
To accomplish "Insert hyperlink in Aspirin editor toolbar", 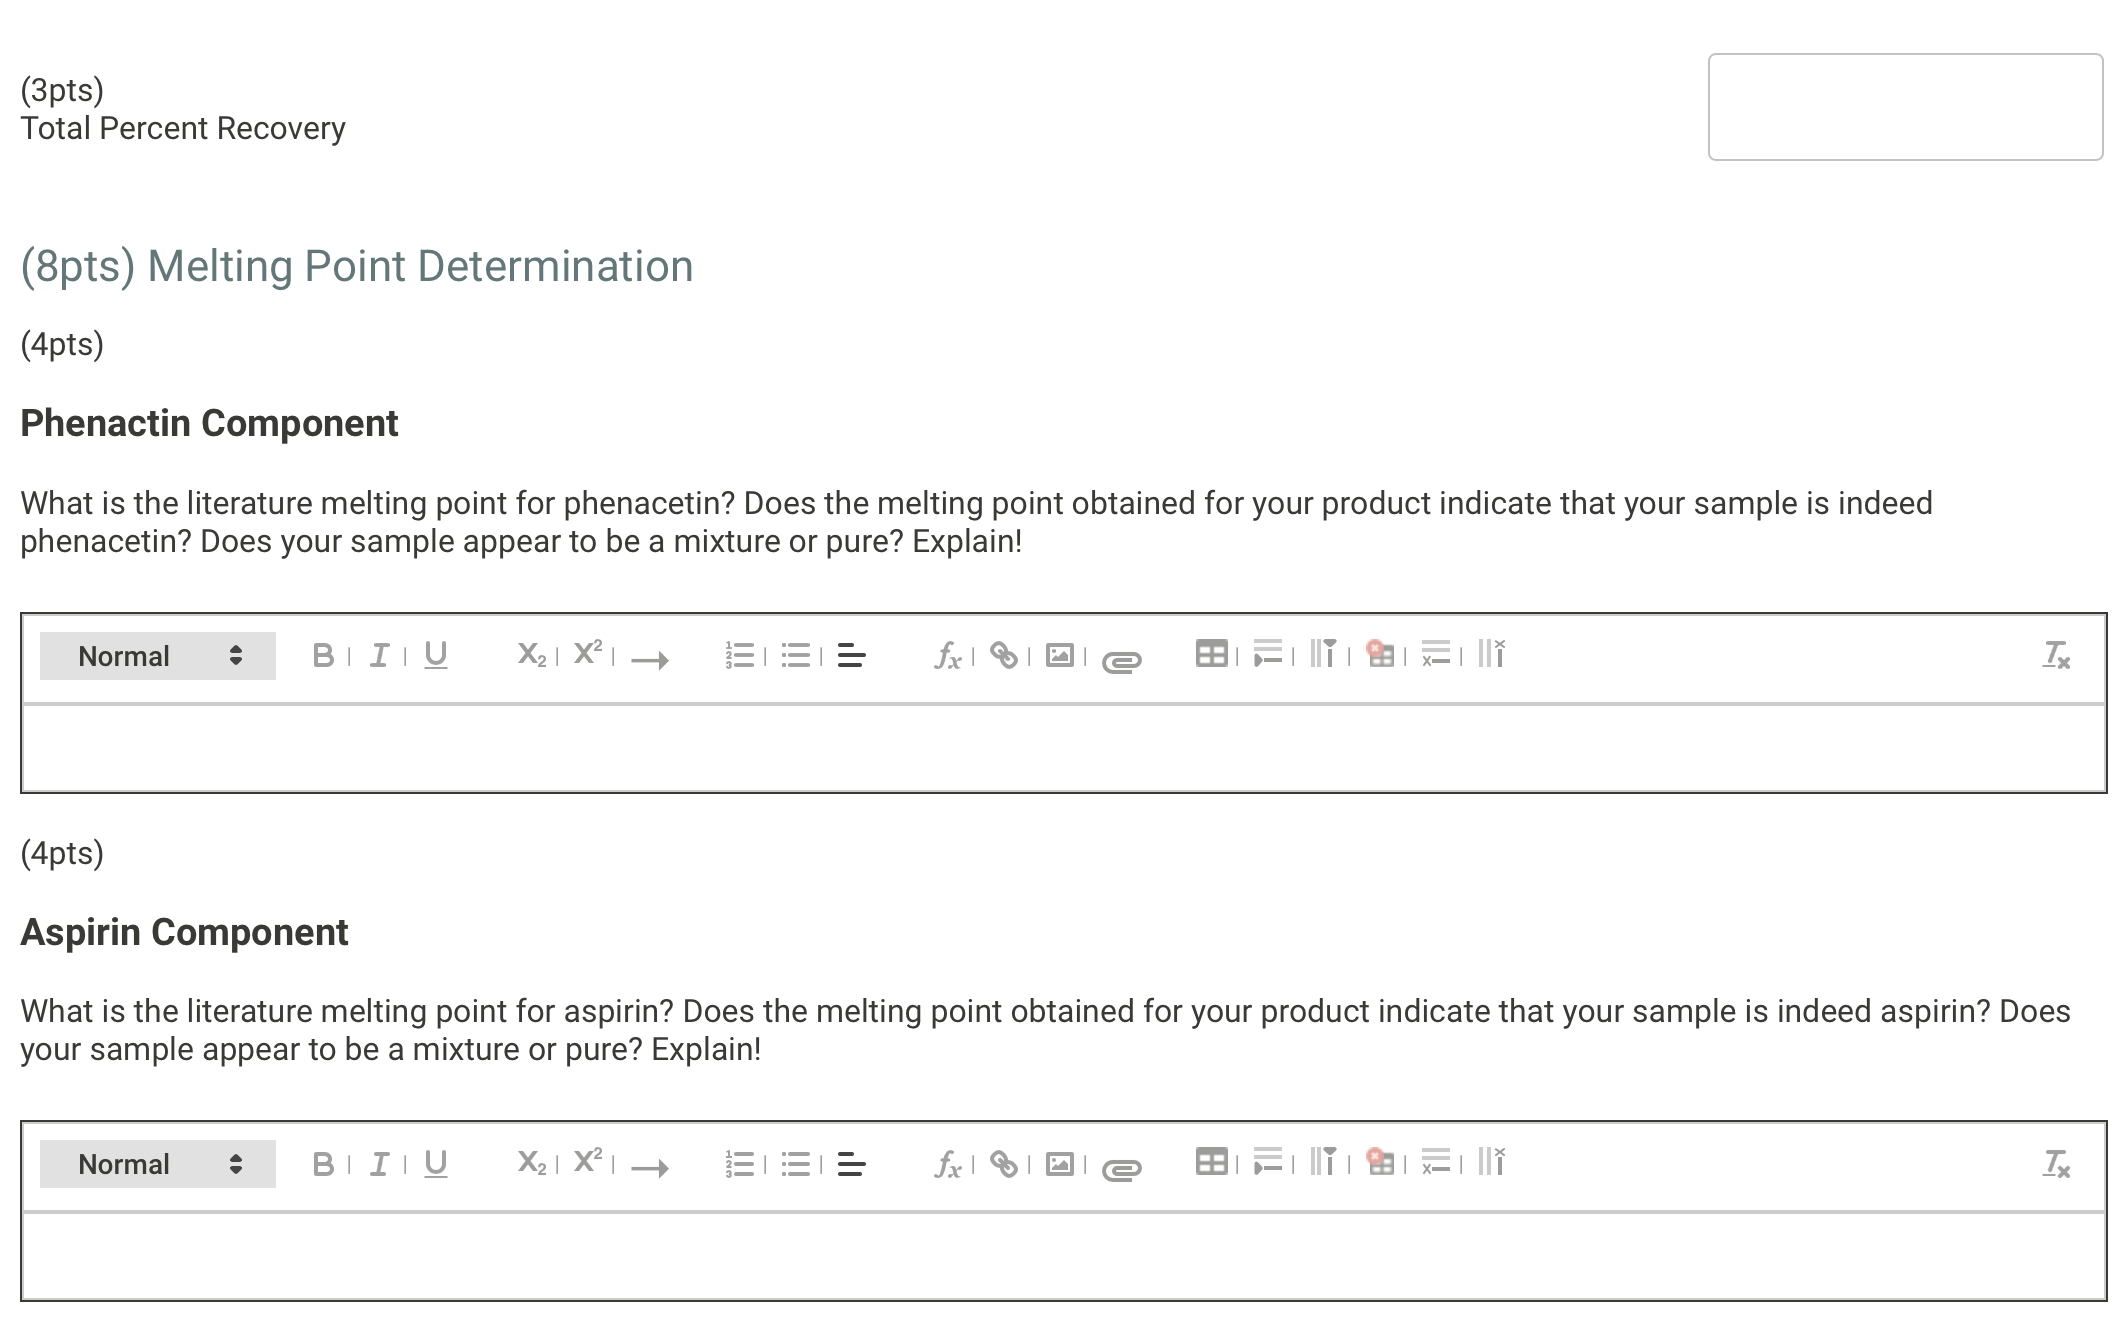I will [1003, 1164].
